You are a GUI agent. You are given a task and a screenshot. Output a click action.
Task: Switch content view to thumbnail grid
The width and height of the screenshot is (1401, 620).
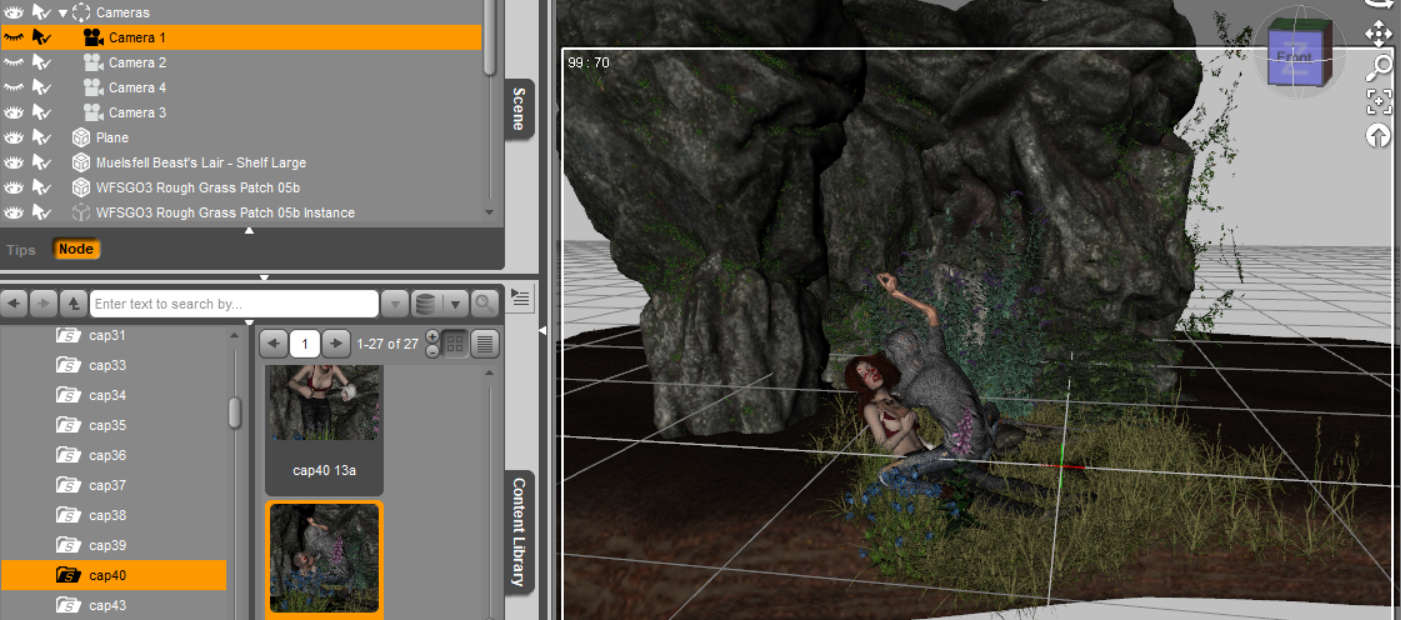tap(455, 344)
